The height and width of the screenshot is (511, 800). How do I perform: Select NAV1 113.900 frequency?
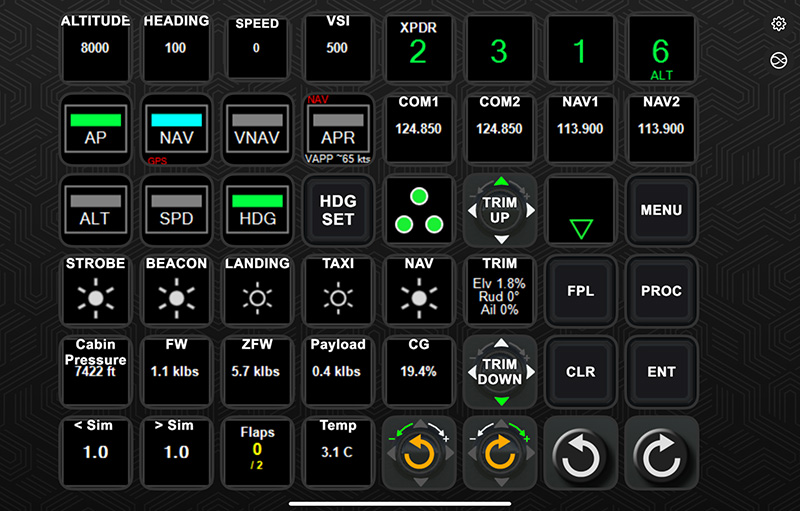[x=581, y=129]
